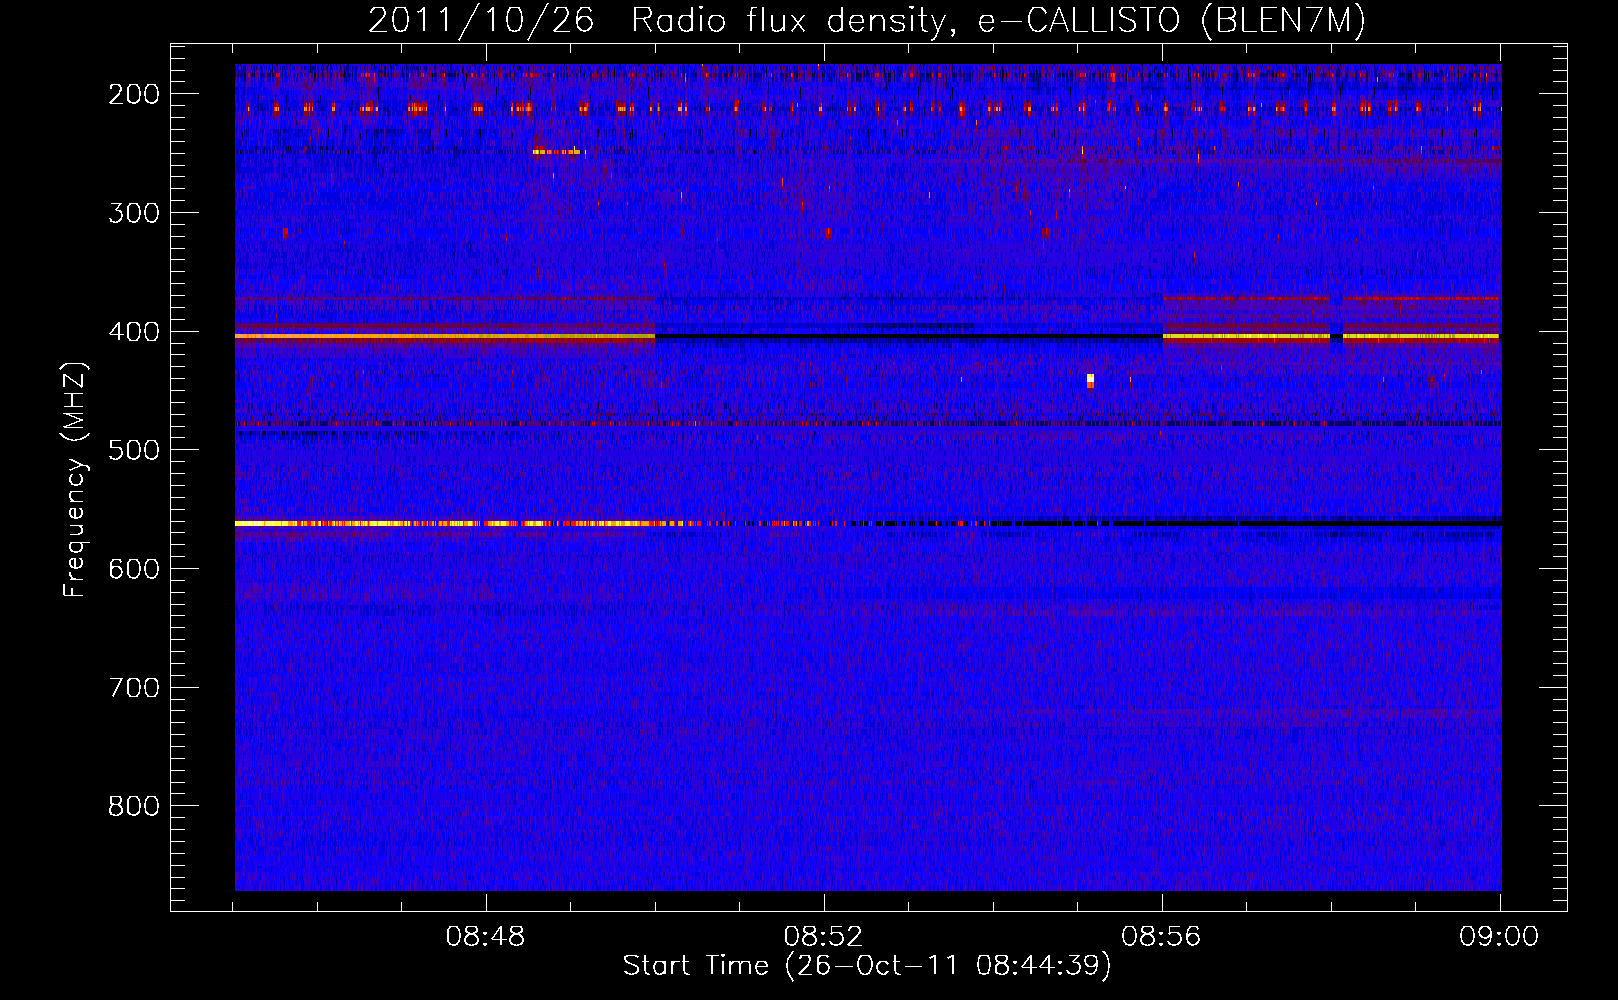1618x1000 pixels.
Task: Click the 200 frequency tick label
Action: [x=134, y=94]
